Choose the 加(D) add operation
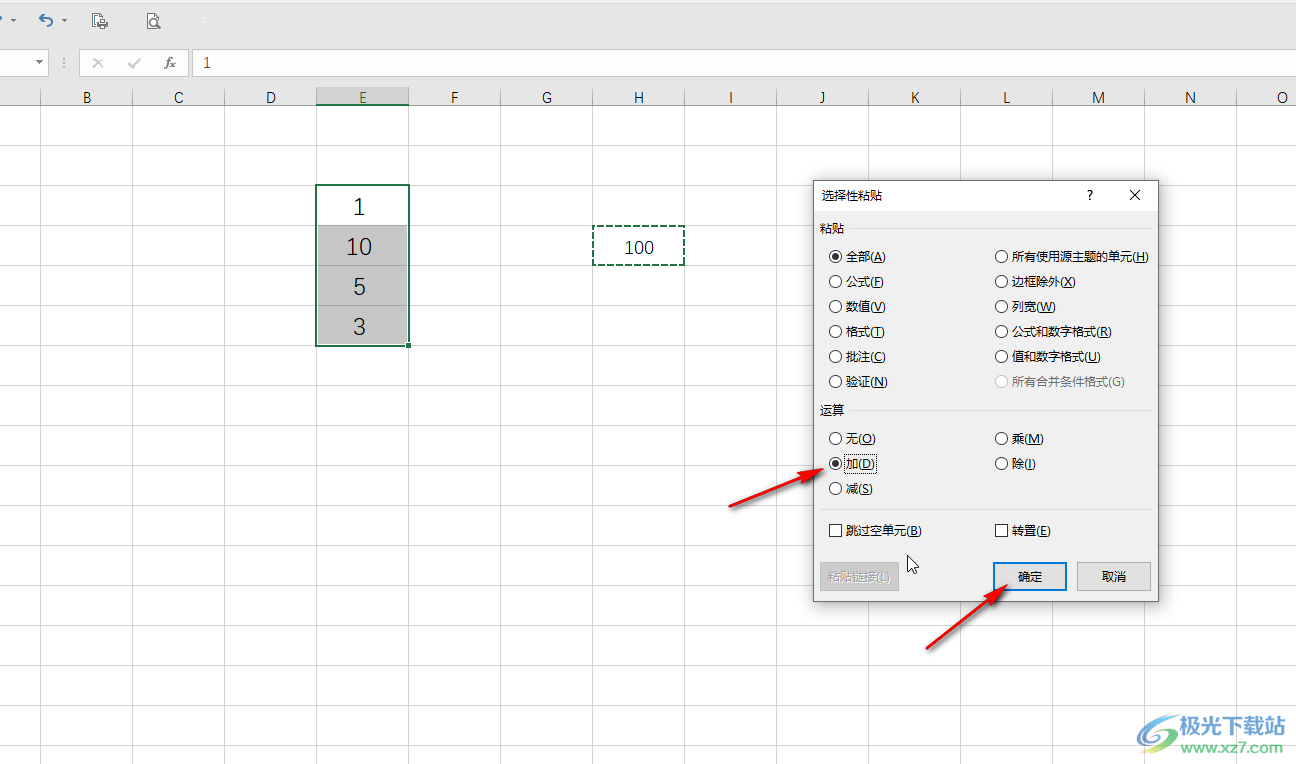 pos(852,464)
